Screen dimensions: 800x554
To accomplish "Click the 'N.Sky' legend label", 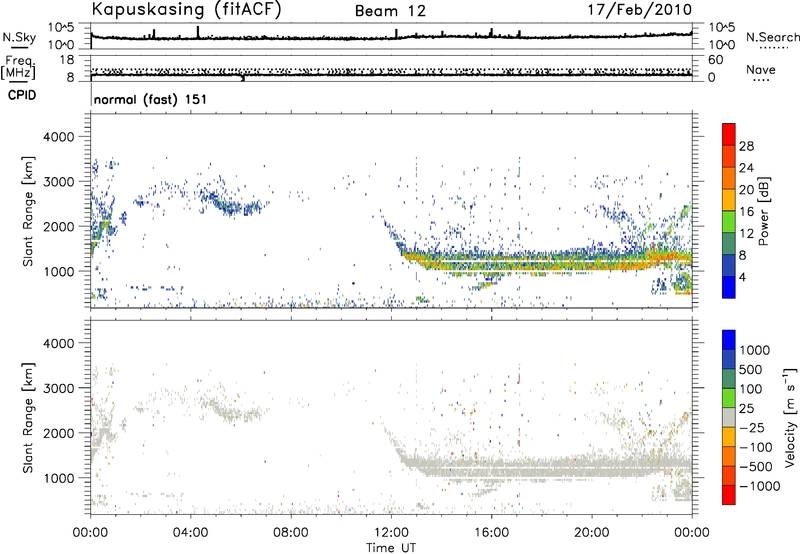I will 19,37.
